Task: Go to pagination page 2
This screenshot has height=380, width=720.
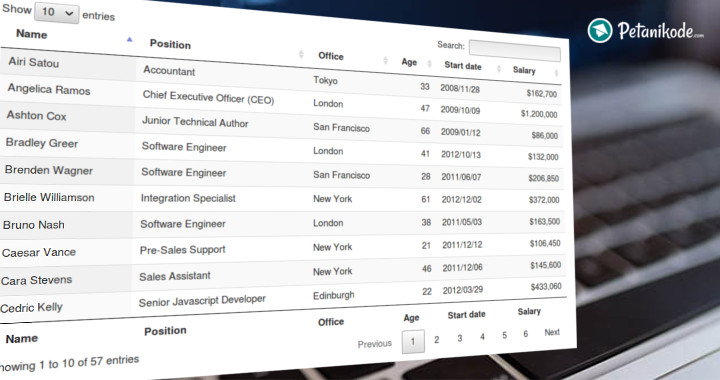Action: pos(437,340)
